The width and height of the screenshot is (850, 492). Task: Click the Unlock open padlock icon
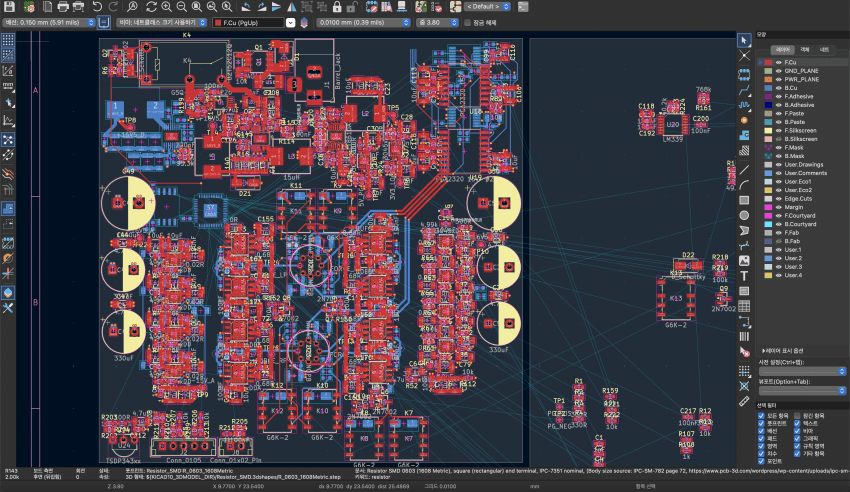click(x=352, y=7)
